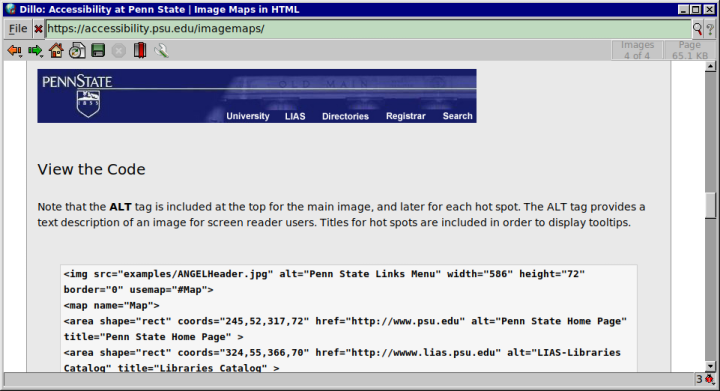The width and height of the screenshot is (720, 391).
Task: Click the bold ALT word in the paragraph
Action: [x=120, y=207]
